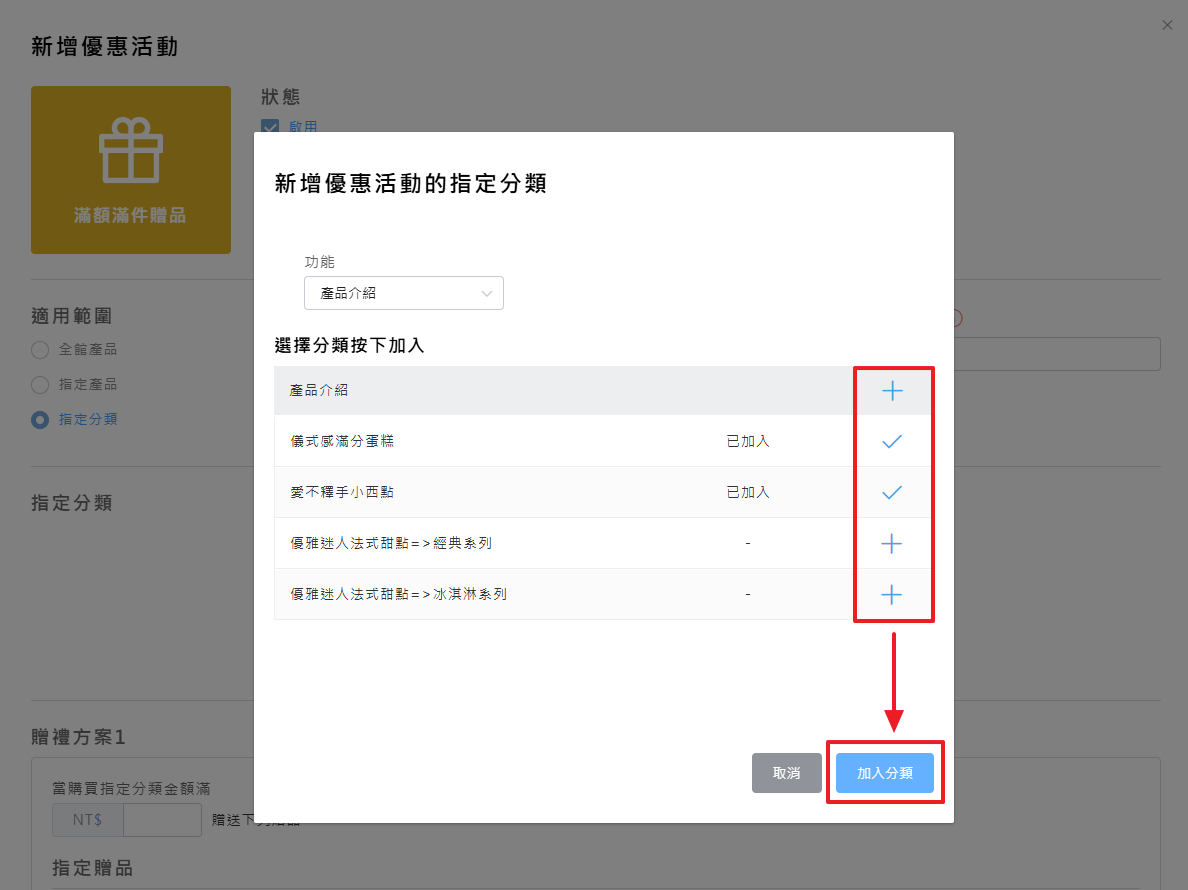The image size is (1188, 890).
Task: Open the 功能 dropdown showing 產品介紹
Action: (x=403, y=293)
